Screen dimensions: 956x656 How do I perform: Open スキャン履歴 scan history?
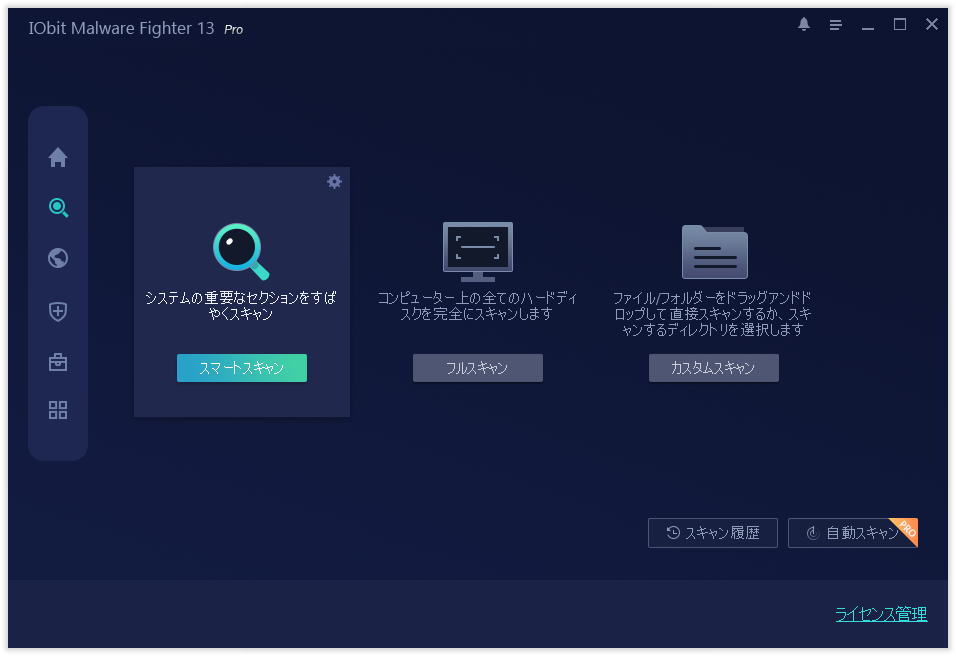tap(712, 533)
